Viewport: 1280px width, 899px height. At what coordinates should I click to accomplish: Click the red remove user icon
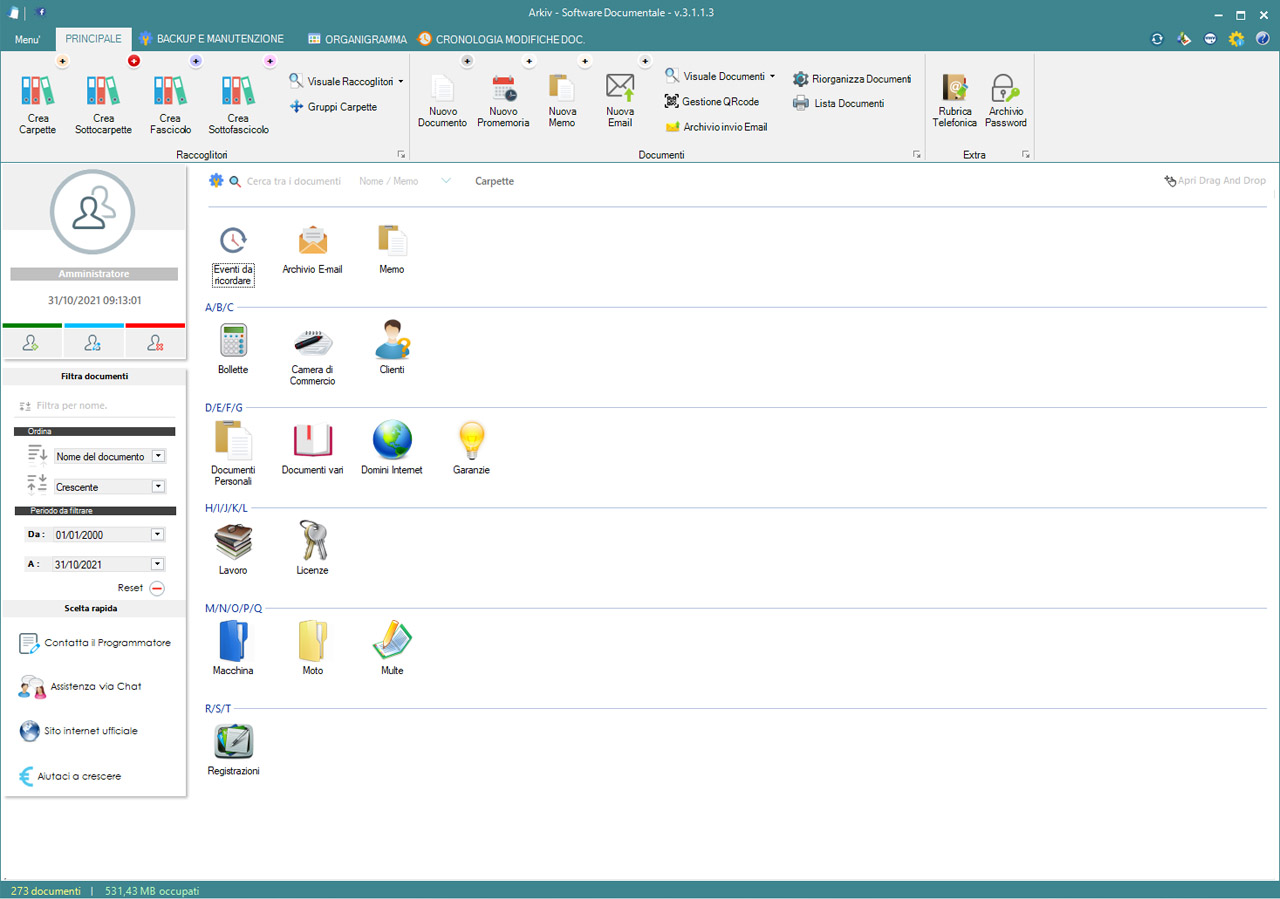point(155,342)
